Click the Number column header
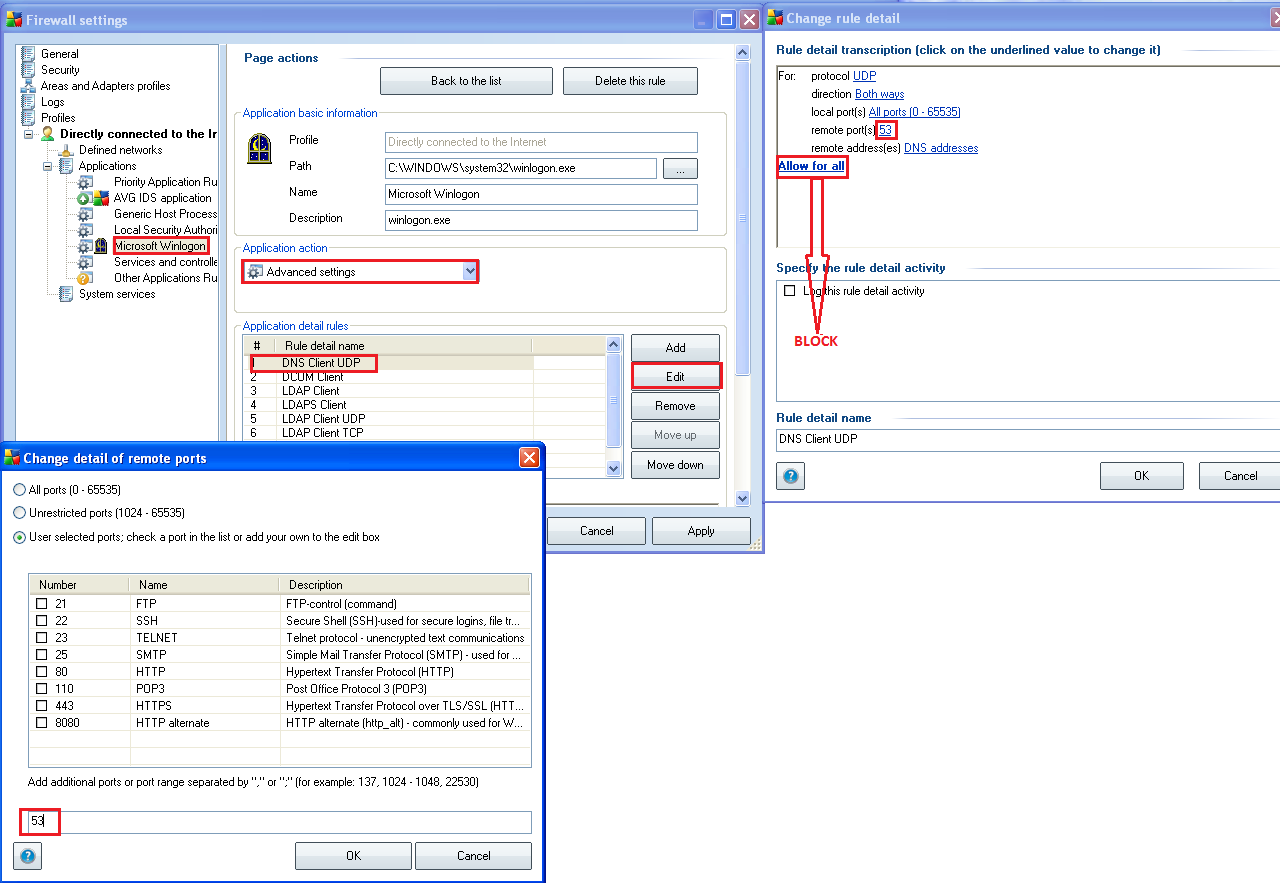 [x=80, y=585]
